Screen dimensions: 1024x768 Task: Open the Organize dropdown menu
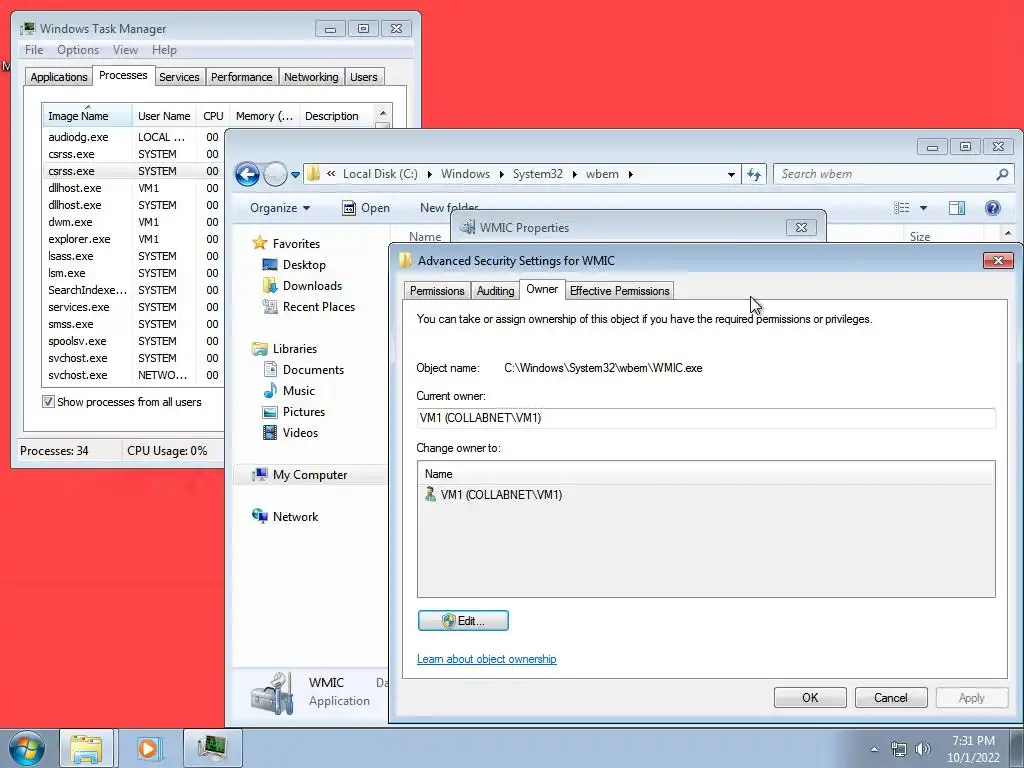coord(280,208)
